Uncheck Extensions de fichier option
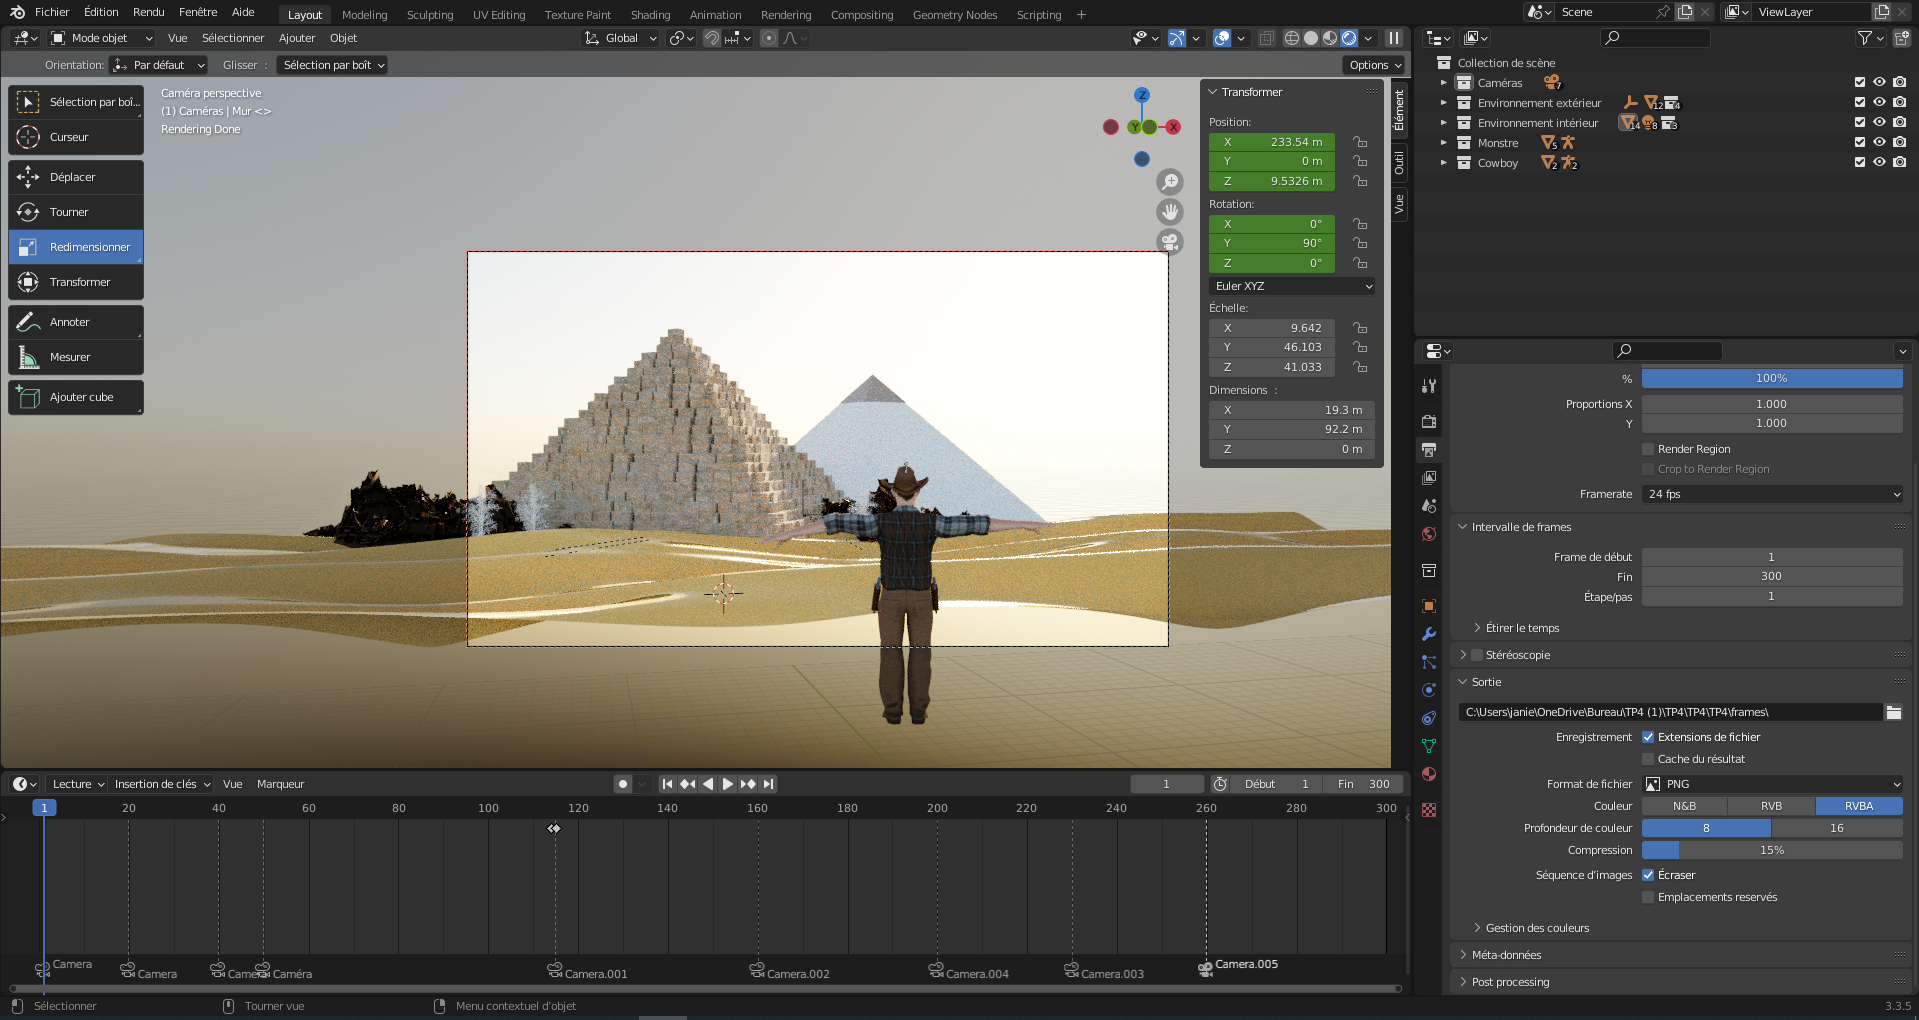This screenshot has width=1919, height=1020. pyautogui.click(x=1648, y=737)
